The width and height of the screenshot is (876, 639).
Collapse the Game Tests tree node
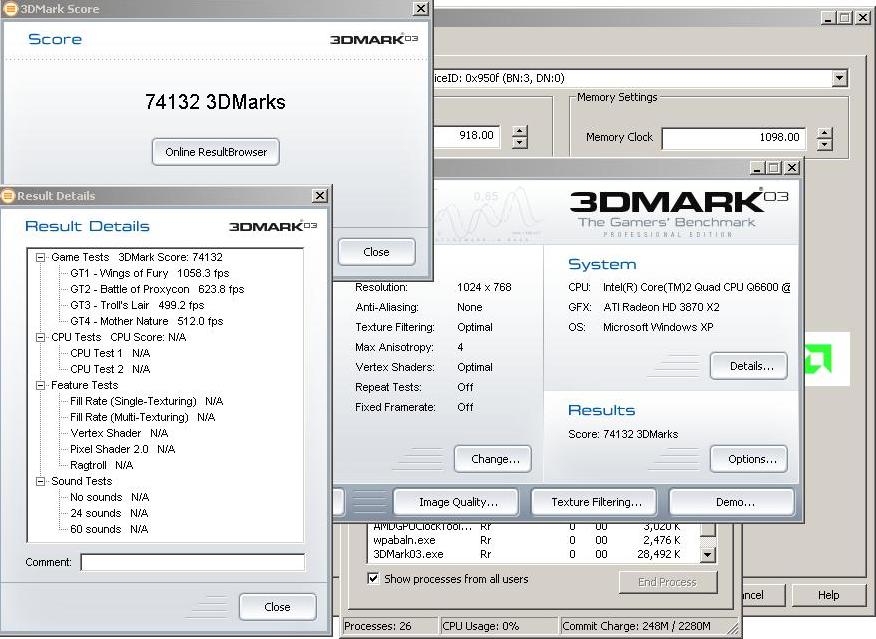click(x=40, y=257)
